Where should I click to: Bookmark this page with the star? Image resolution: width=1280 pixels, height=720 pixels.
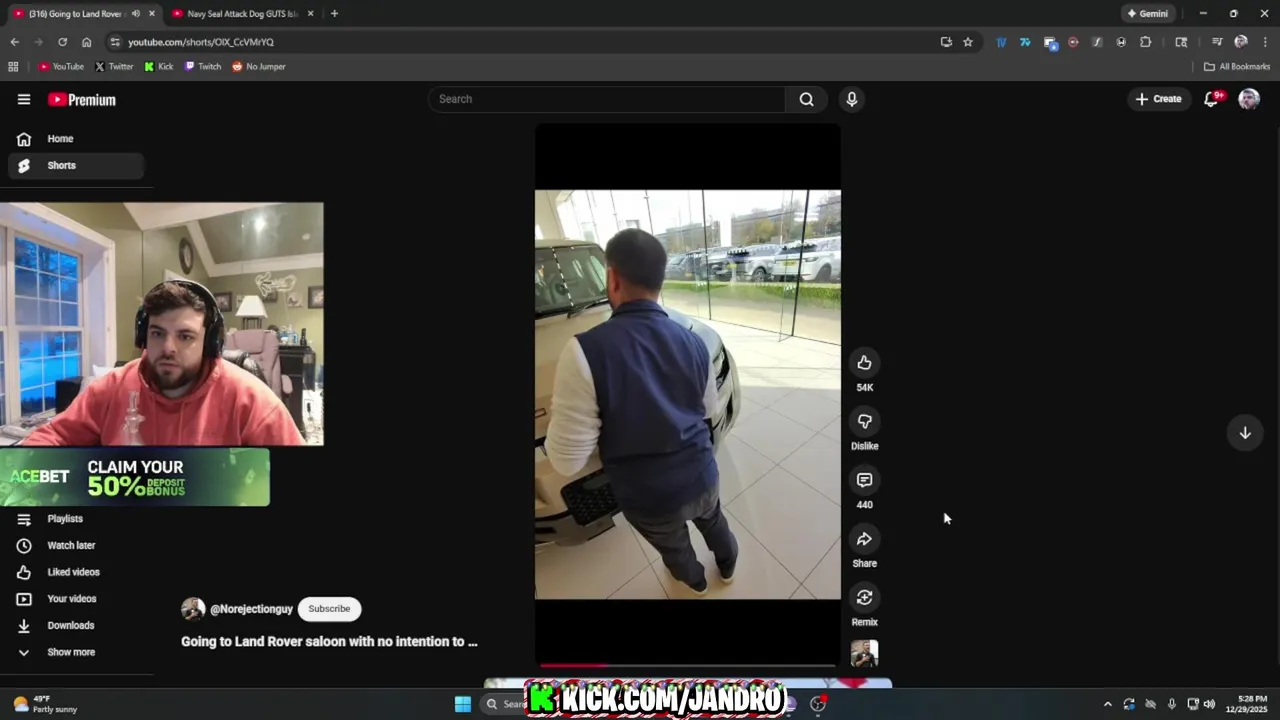968,42
